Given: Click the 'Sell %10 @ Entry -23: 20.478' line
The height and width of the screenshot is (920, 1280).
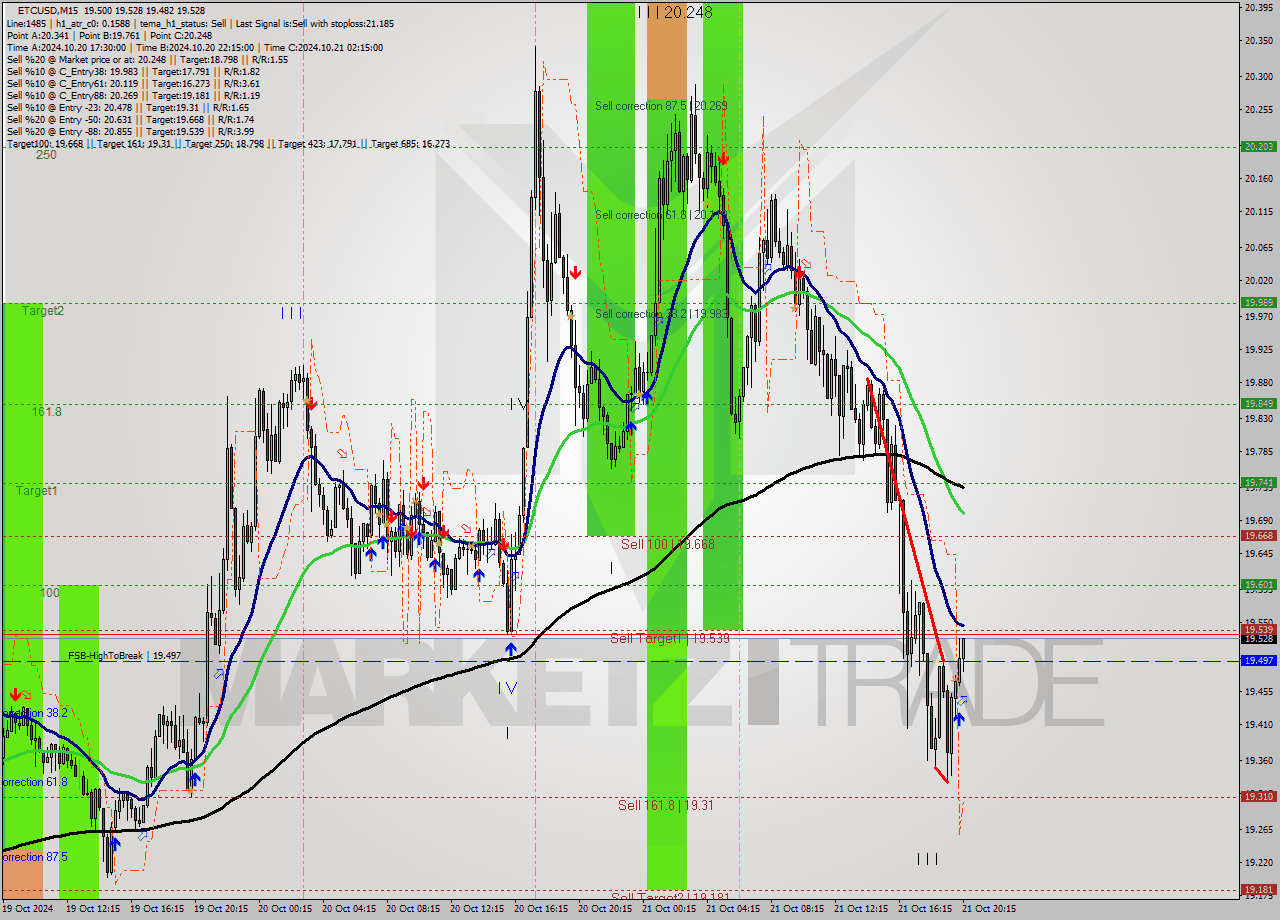Looking at the screenshot, I should pos(127,107).
